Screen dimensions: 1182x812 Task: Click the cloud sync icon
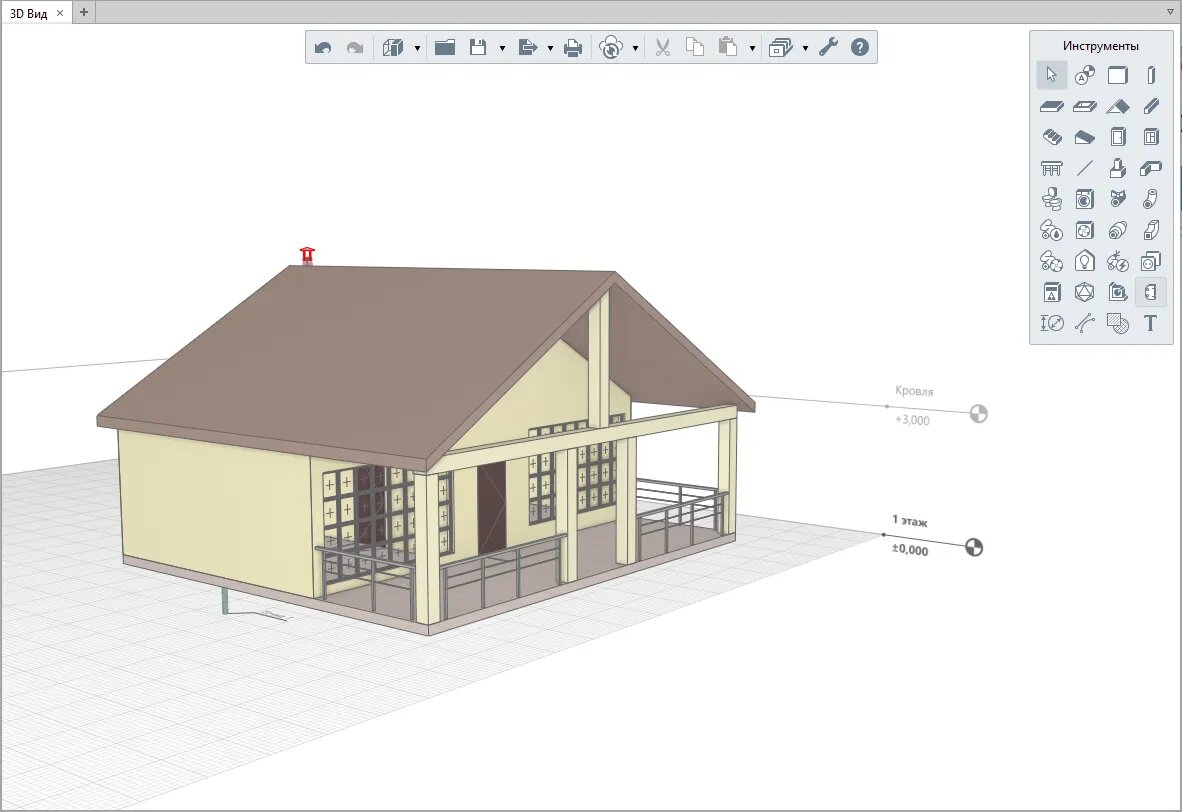point(611,48)
